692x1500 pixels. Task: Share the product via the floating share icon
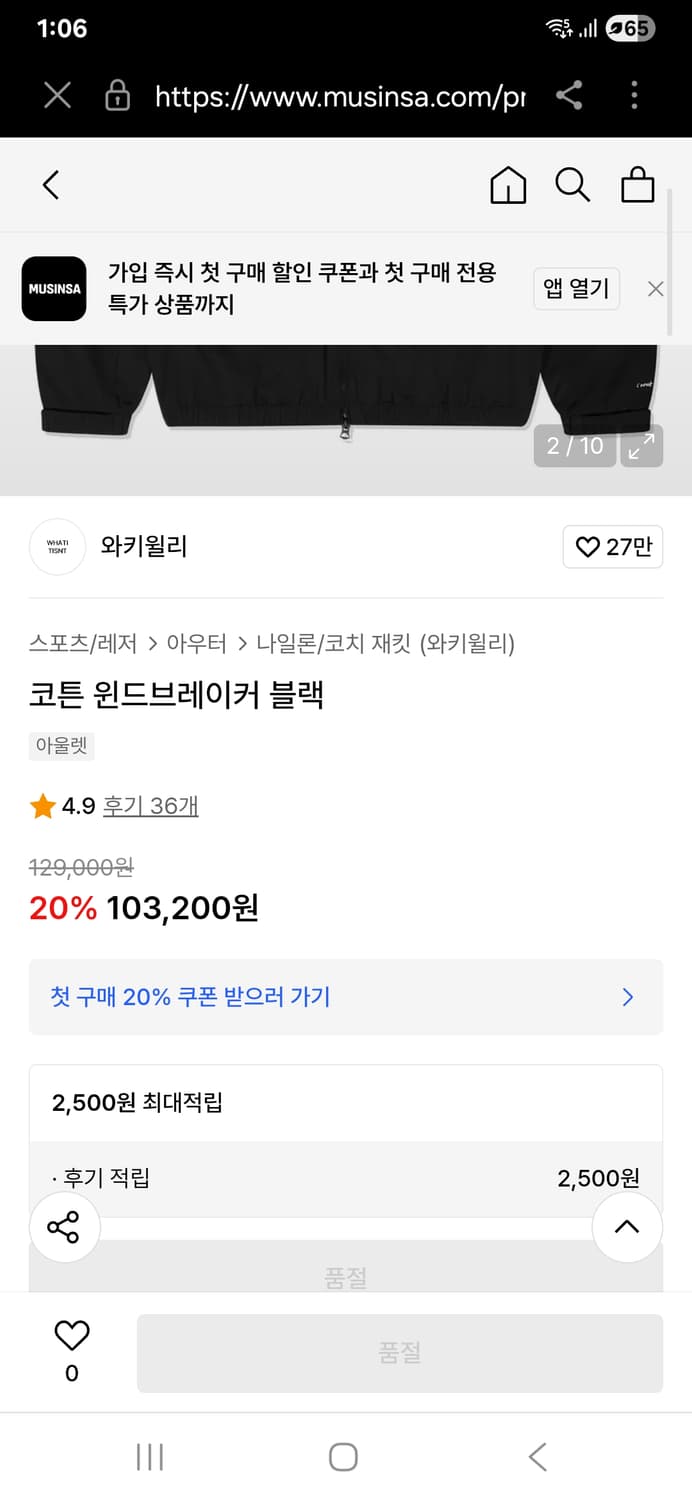pos(64,1227)
